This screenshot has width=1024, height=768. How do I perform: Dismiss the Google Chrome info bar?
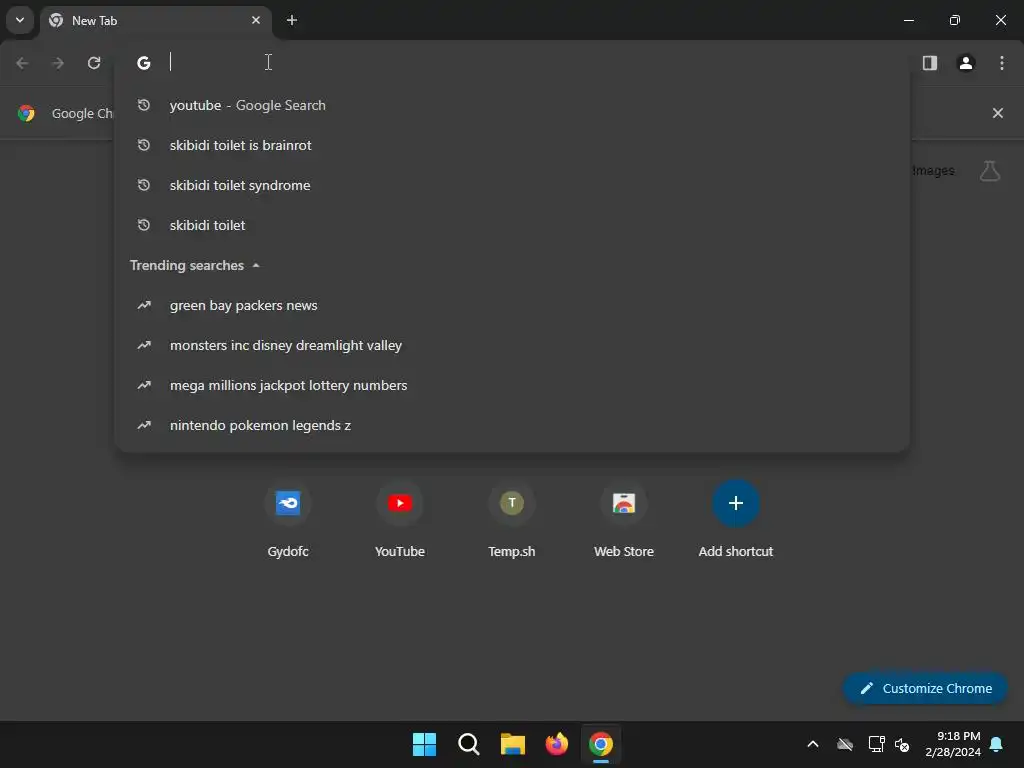pyautogui.click(x=997, y=113)
